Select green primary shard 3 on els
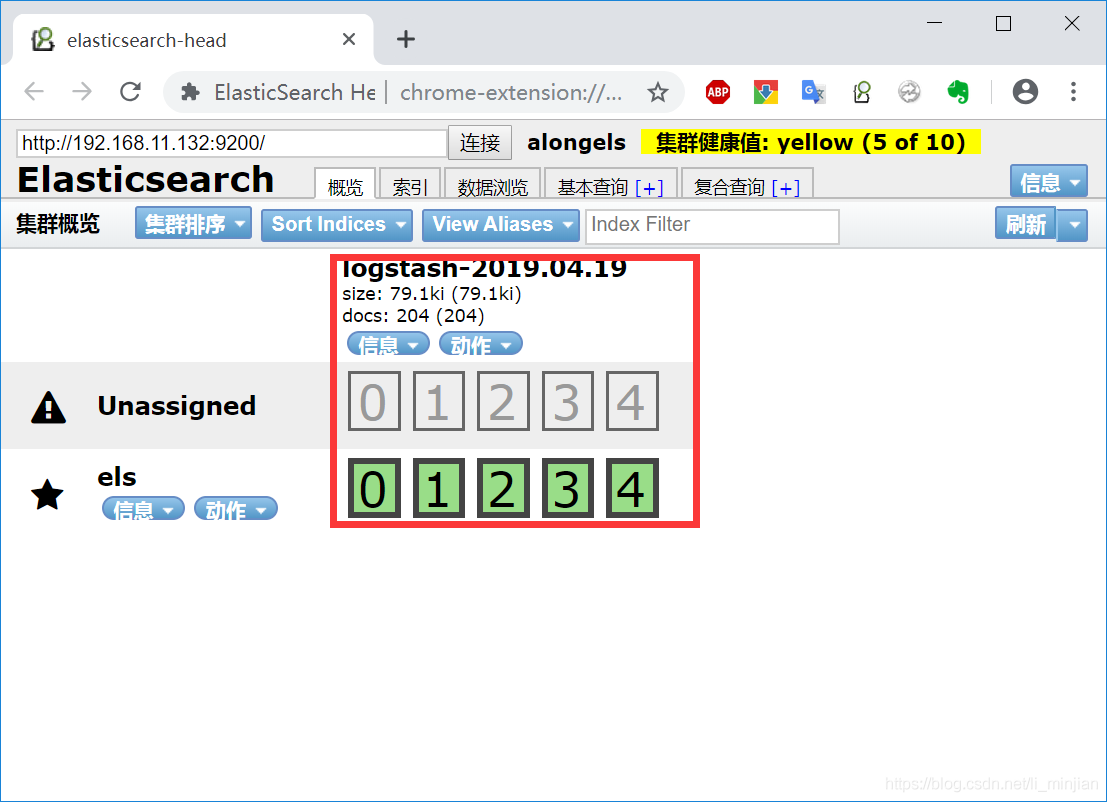The image size is (1107, 802). coord(568,488)
